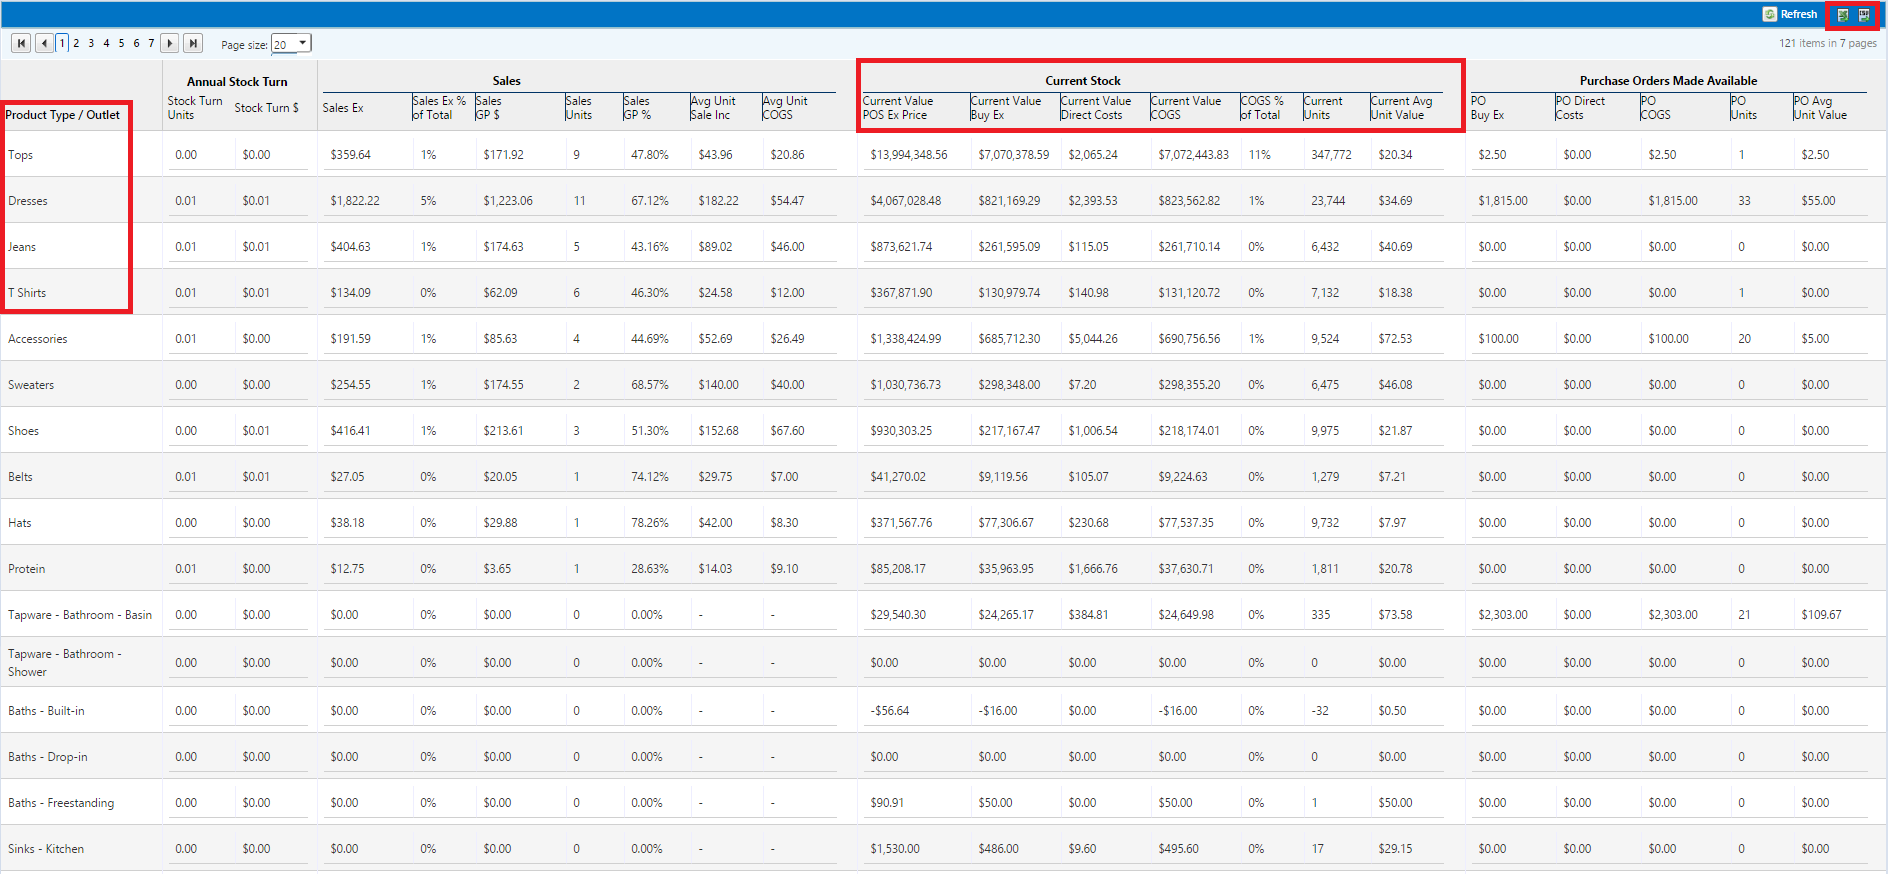The width and height of the screenshot is (1888, 874).
Task: Open page 6 of results
Action: coord(136,43)
